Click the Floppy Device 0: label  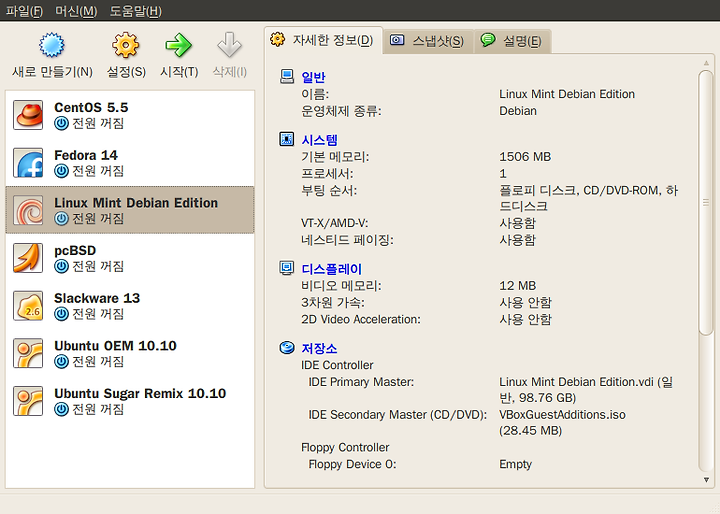352,464
